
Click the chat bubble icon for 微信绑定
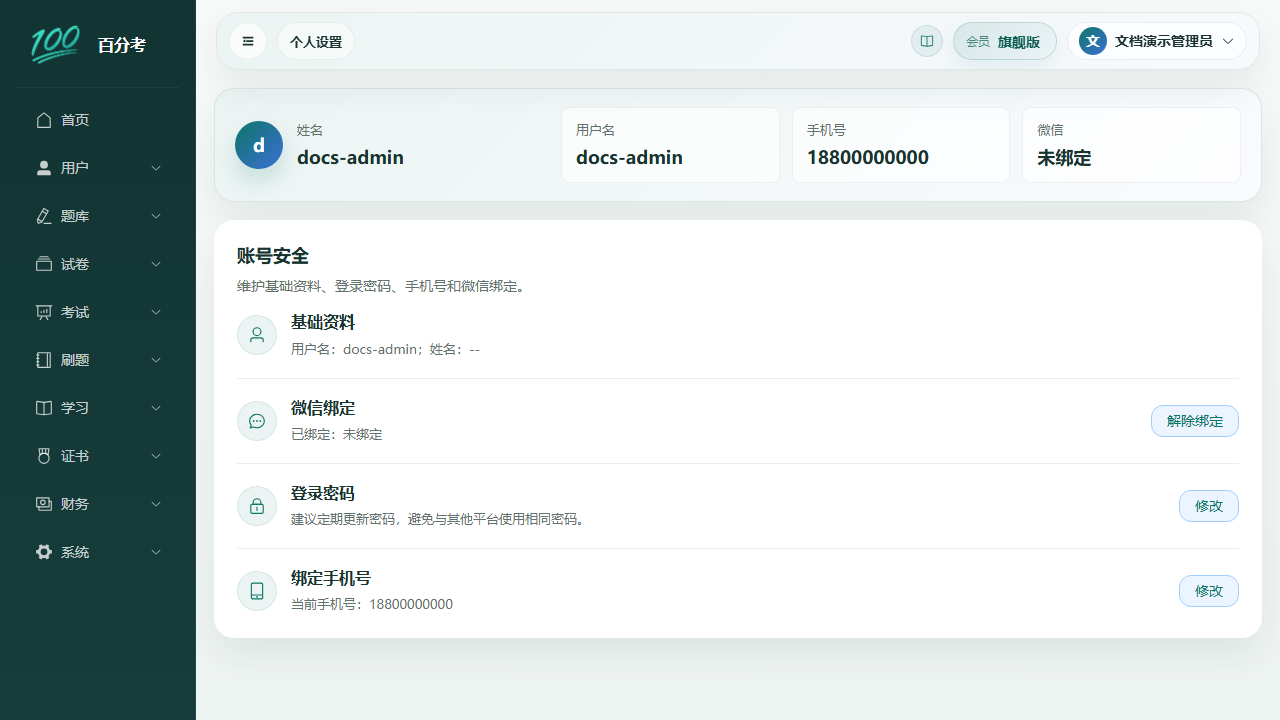pyautogui.click(x=257, y=421)
